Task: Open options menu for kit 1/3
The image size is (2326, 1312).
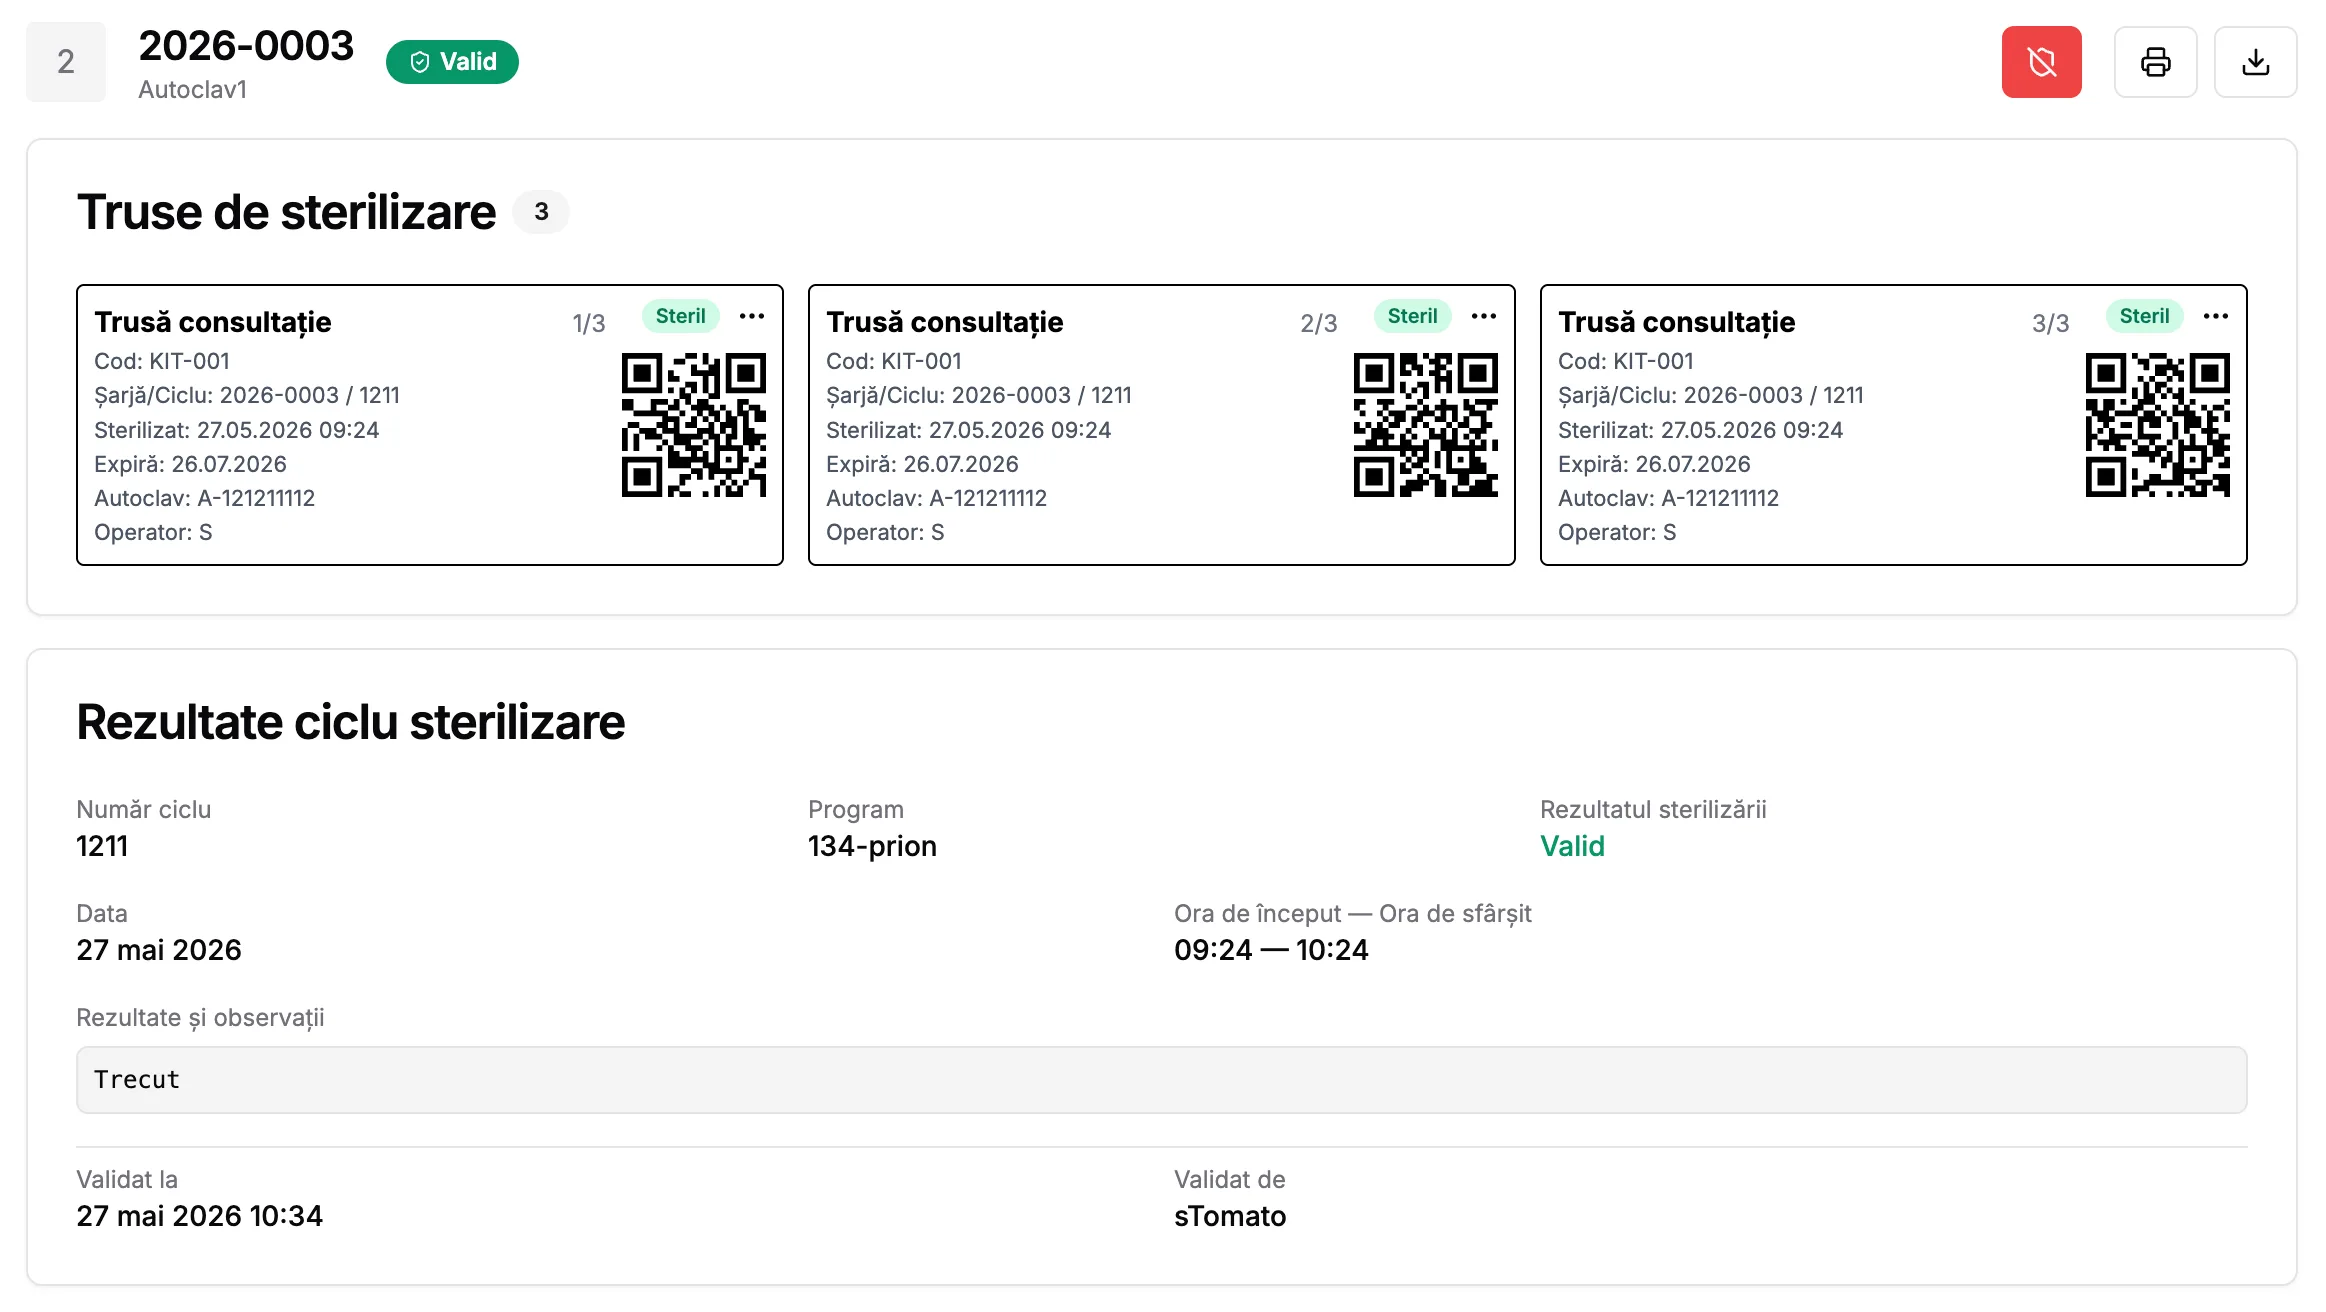Action: pos(752,316)
